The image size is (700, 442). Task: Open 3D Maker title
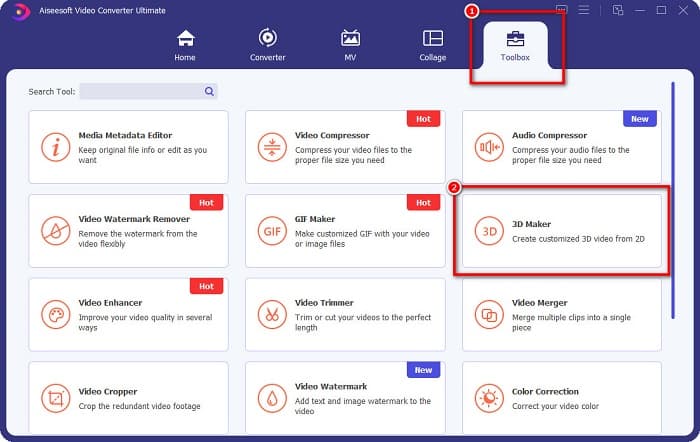click(531, 224)
